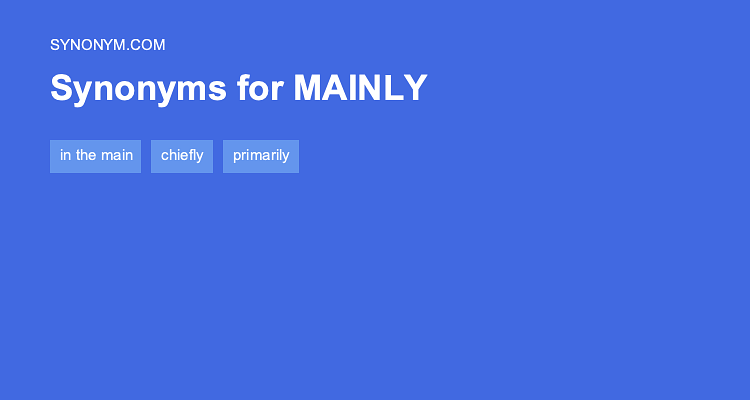Image resolution: width=750 pixels, height=400 pixels.
Task: Click the light blue 'in the main' box
Action: coord(95,156)
